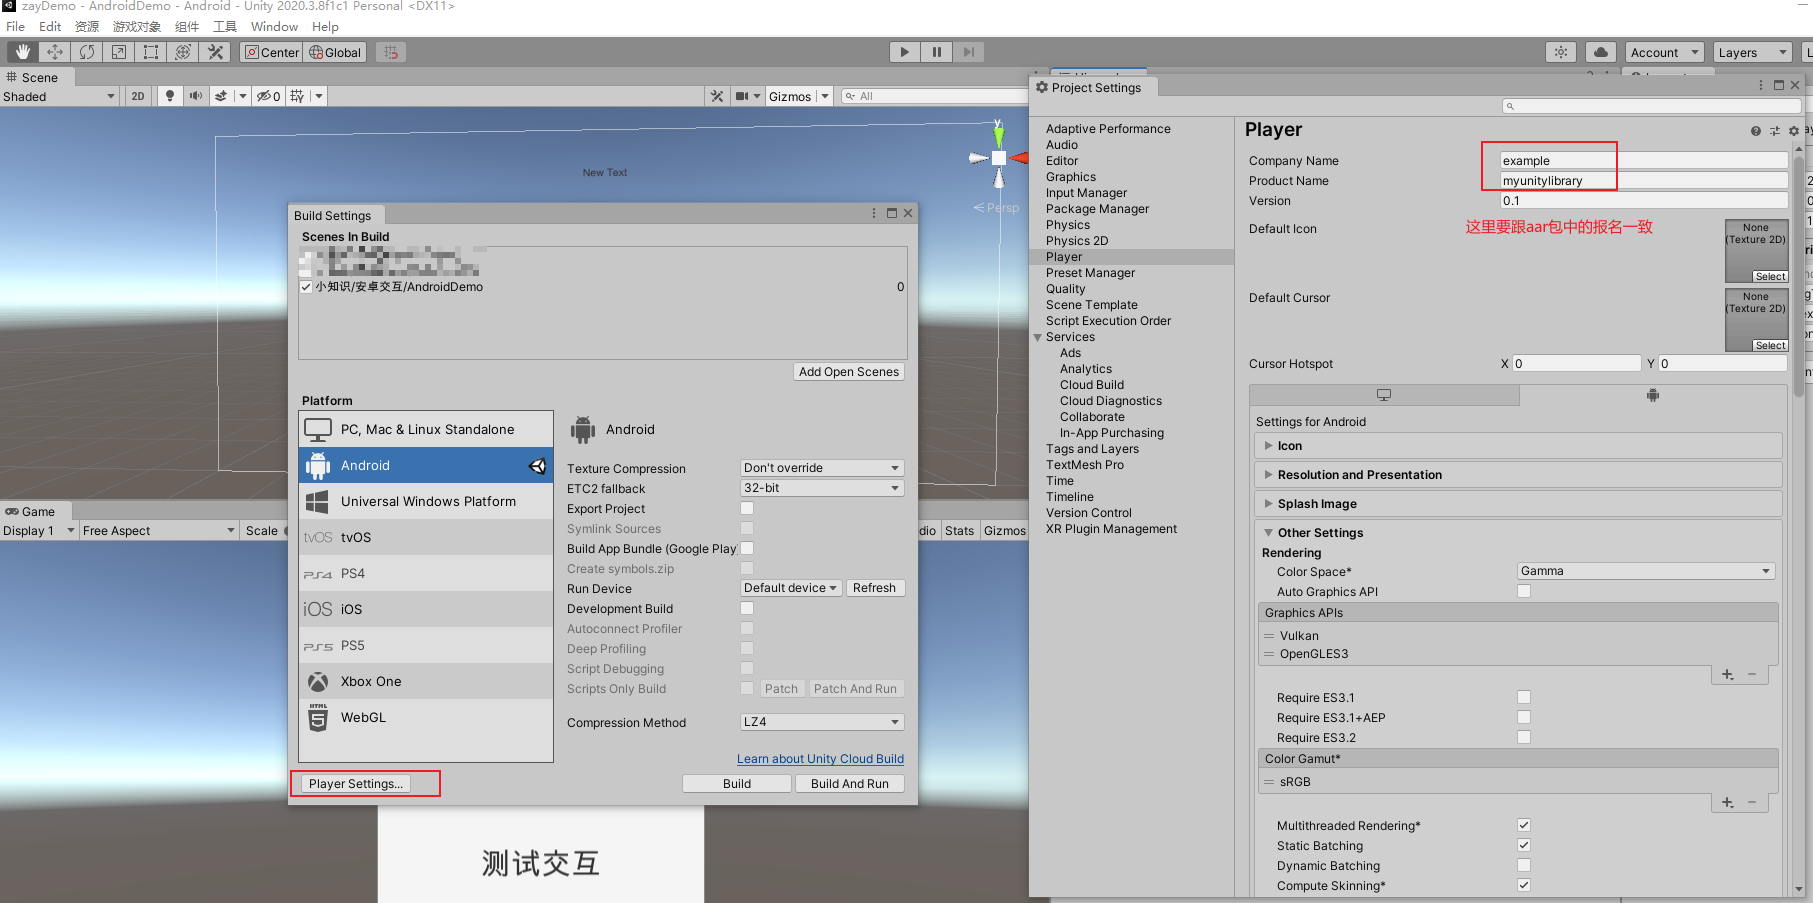Open Texture Compression dropdown
This screenshot has width=1813, height=903.
[x=822, y=468]
